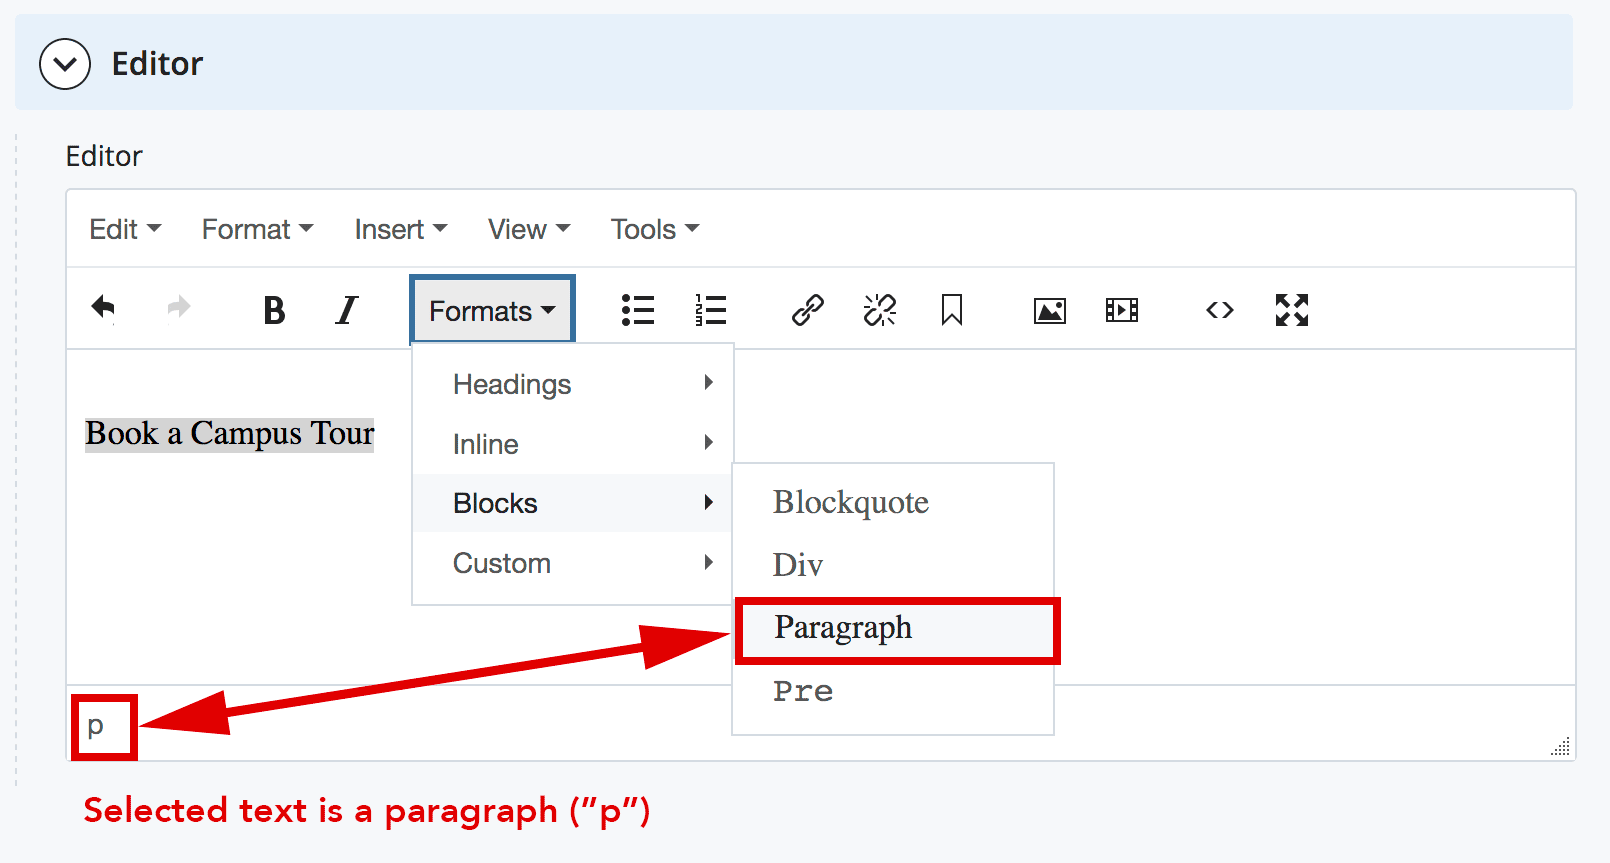Click the Redo arrow icon
Screen dimensions: 1610x863
tap(178, 308)
